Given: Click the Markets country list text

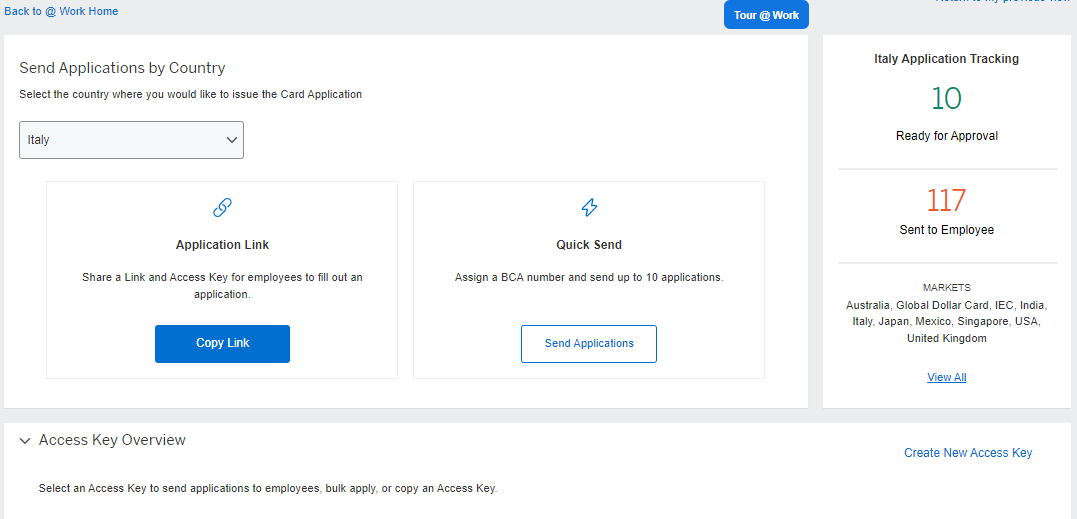Looking at the screenshot, I should coord(946,322).
